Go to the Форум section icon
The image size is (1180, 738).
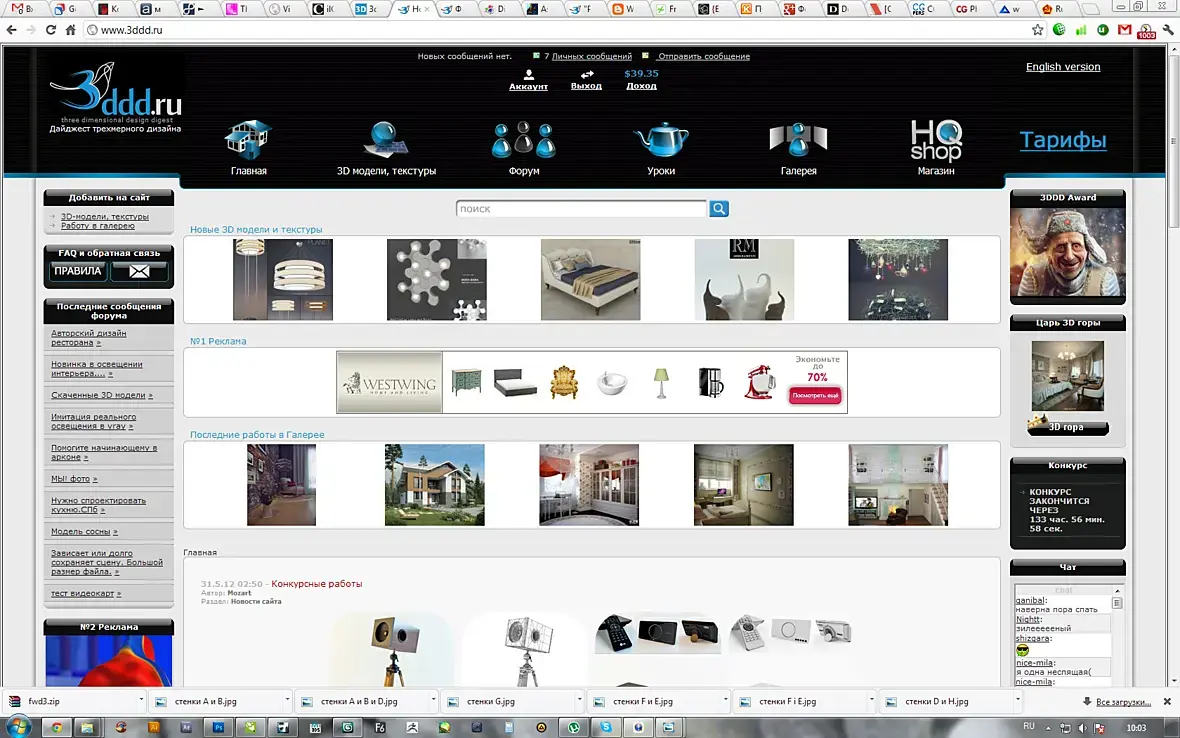(x=524, y=140)
